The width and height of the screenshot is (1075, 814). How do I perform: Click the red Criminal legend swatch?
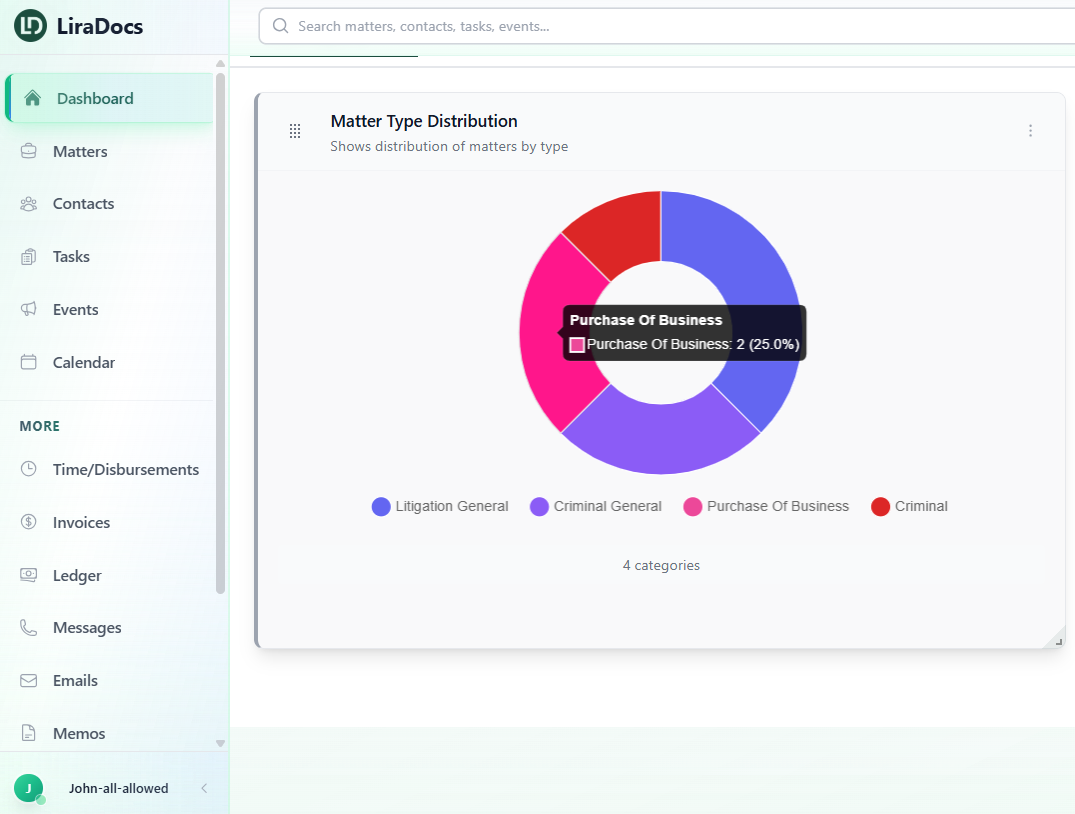pyautogui.click(x=880, y=507)
